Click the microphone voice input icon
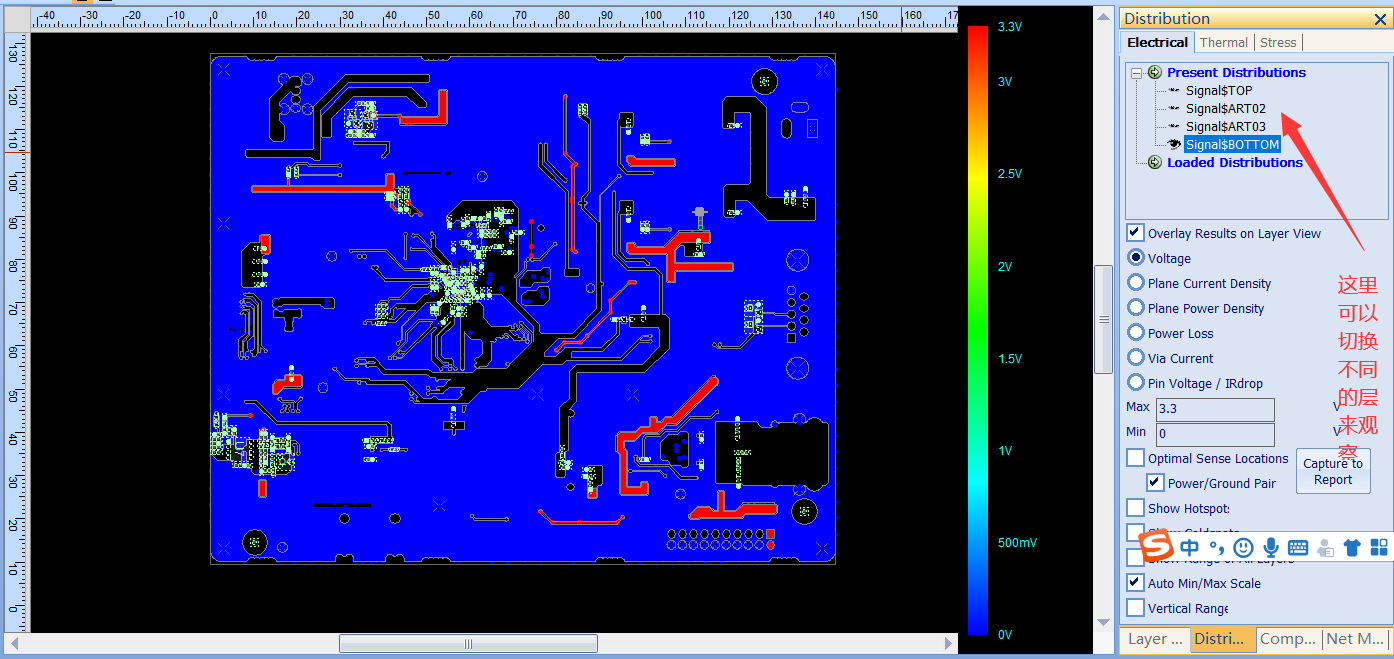The height and width of the screenshot is (659, 1394). point(1271,547)
